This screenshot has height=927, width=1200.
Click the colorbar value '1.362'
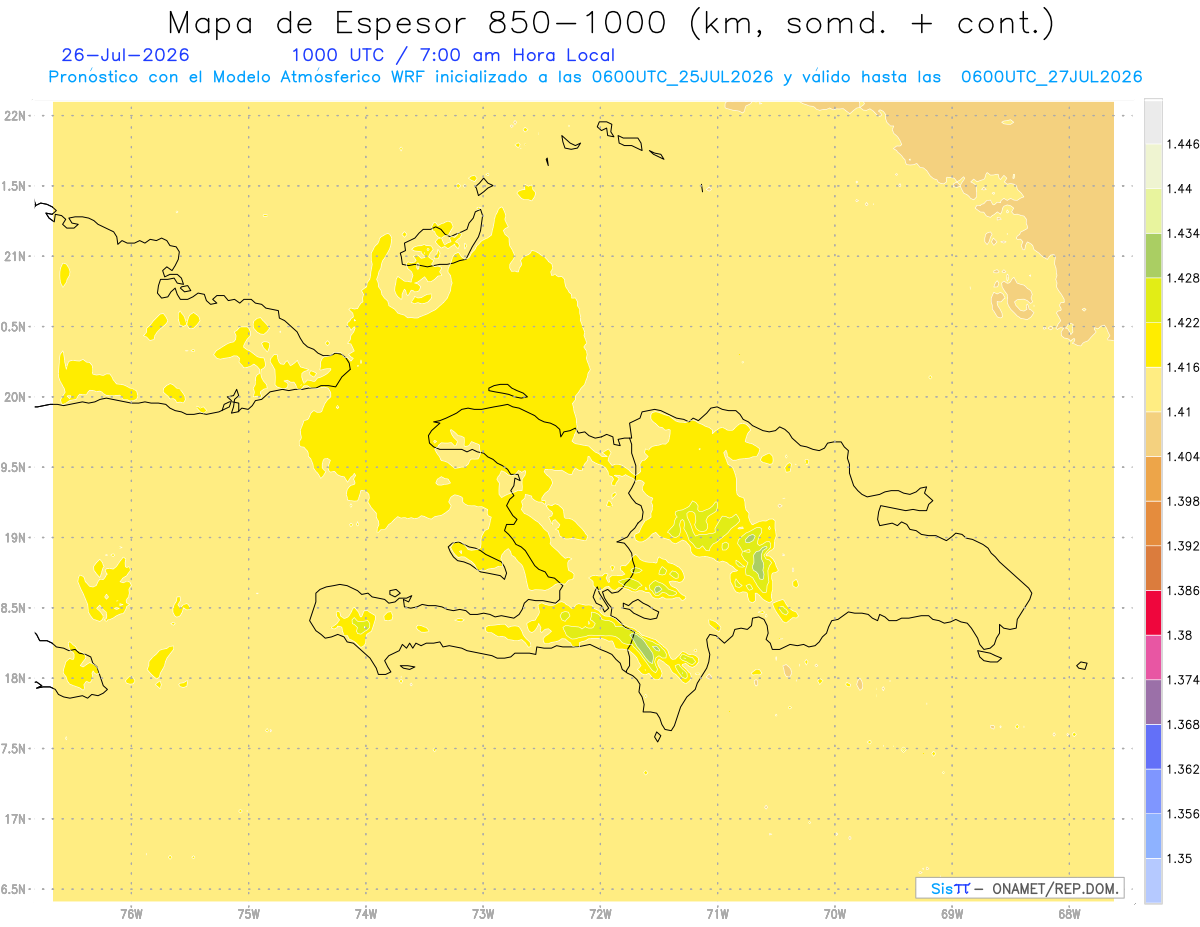pyautogui.click(x=1183, y=769)
